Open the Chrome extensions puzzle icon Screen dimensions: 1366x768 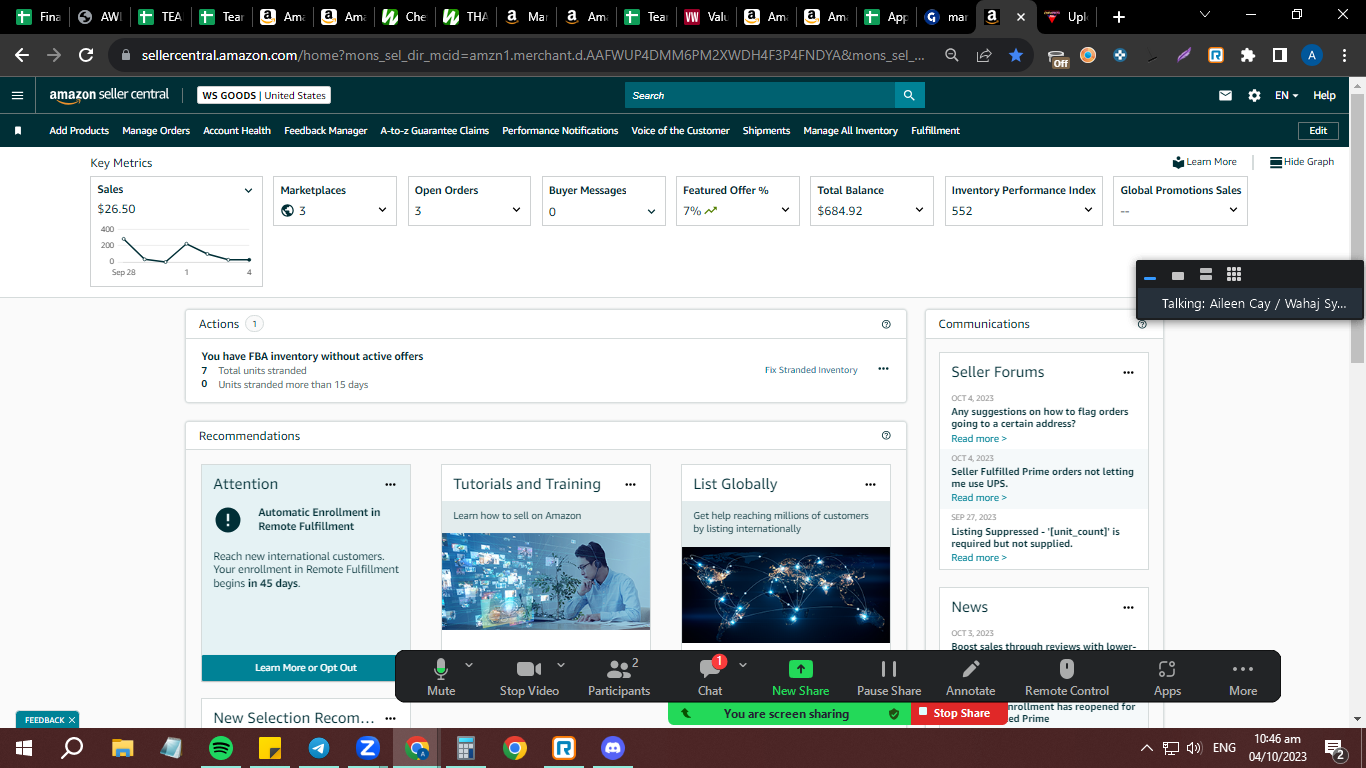[1247, 56]
